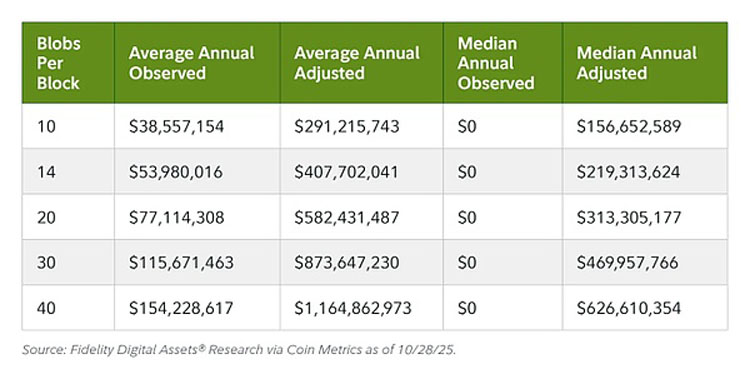Select the $407,702,041 cell
This screenshot has width=750, height=379.
coord(362,171)
